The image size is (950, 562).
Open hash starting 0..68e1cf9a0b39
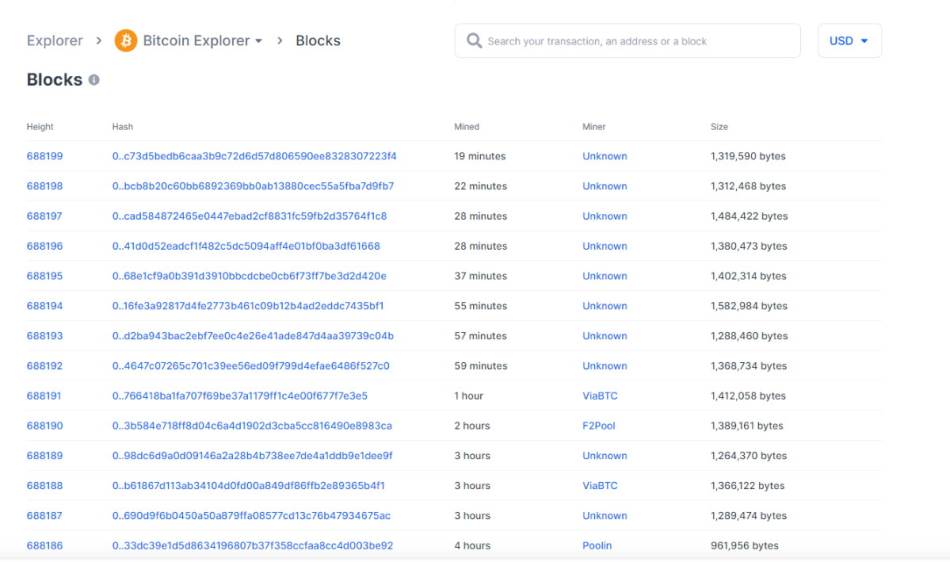click(249, 276)
